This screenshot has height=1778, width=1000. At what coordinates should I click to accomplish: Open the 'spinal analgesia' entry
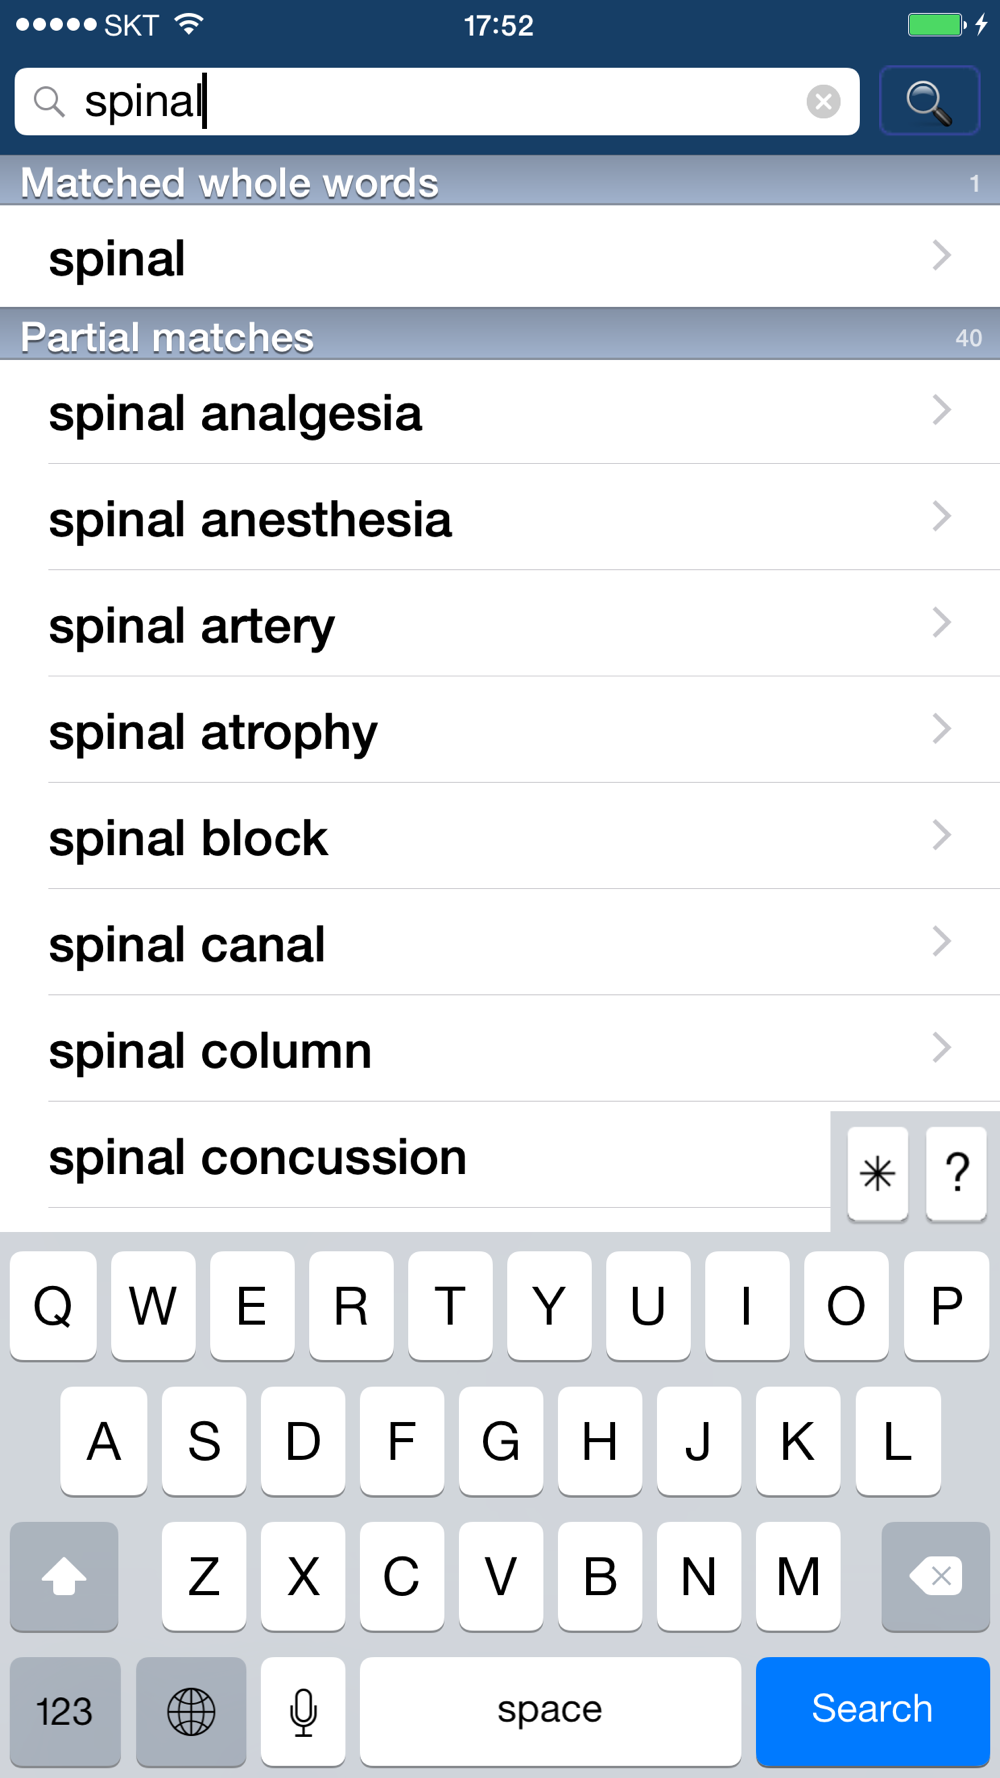pos(500,412)
